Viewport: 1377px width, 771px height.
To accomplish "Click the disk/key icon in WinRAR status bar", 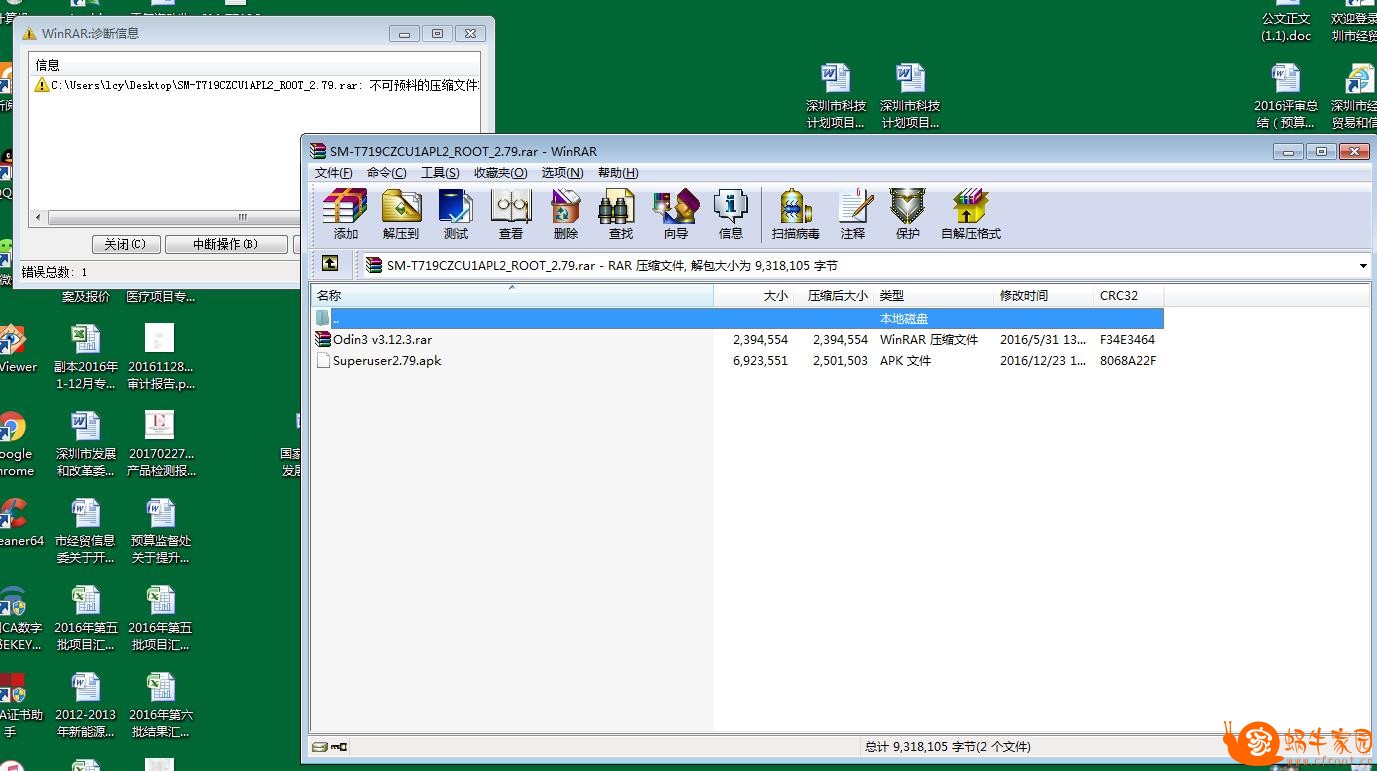I will 329,746.
